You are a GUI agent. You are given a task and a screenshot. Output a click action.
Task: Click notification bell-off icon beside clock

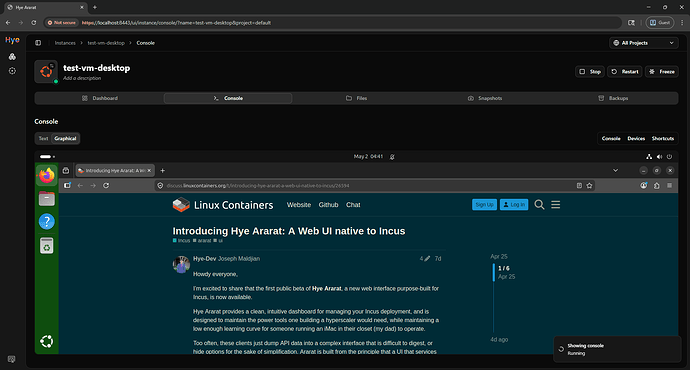392,157
